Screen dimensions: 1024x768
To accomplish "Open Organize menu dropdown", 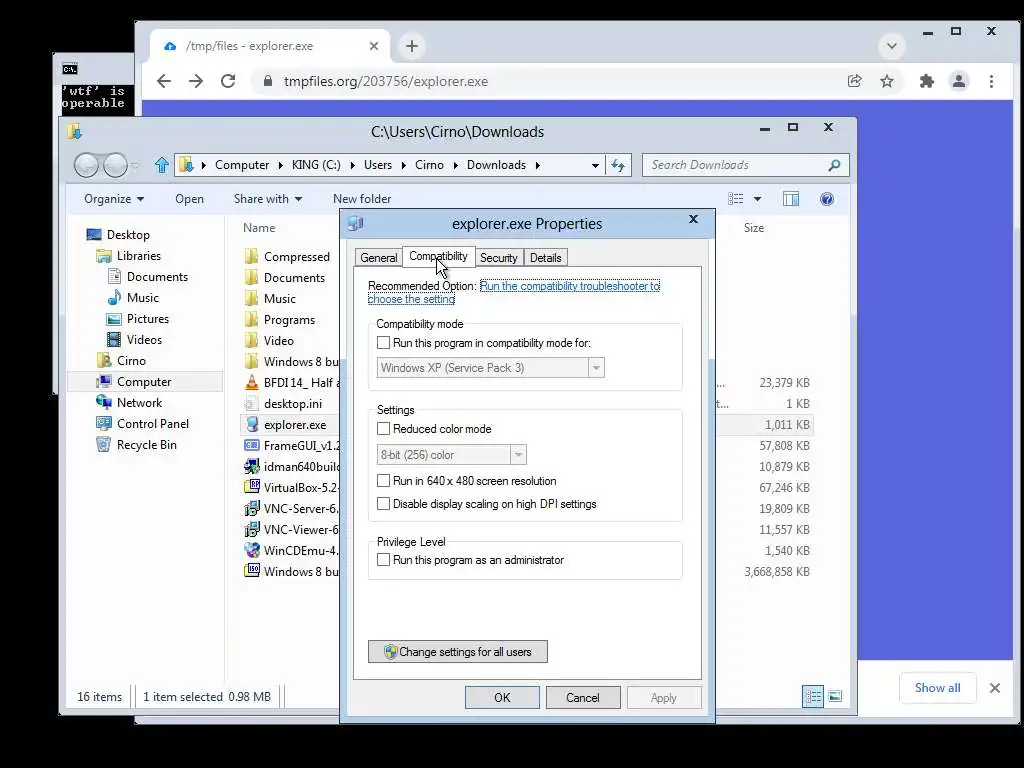I will [x=114, y=199].
